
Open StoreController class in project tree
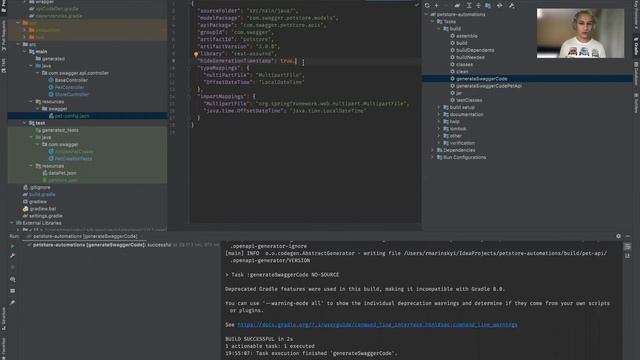71,95
